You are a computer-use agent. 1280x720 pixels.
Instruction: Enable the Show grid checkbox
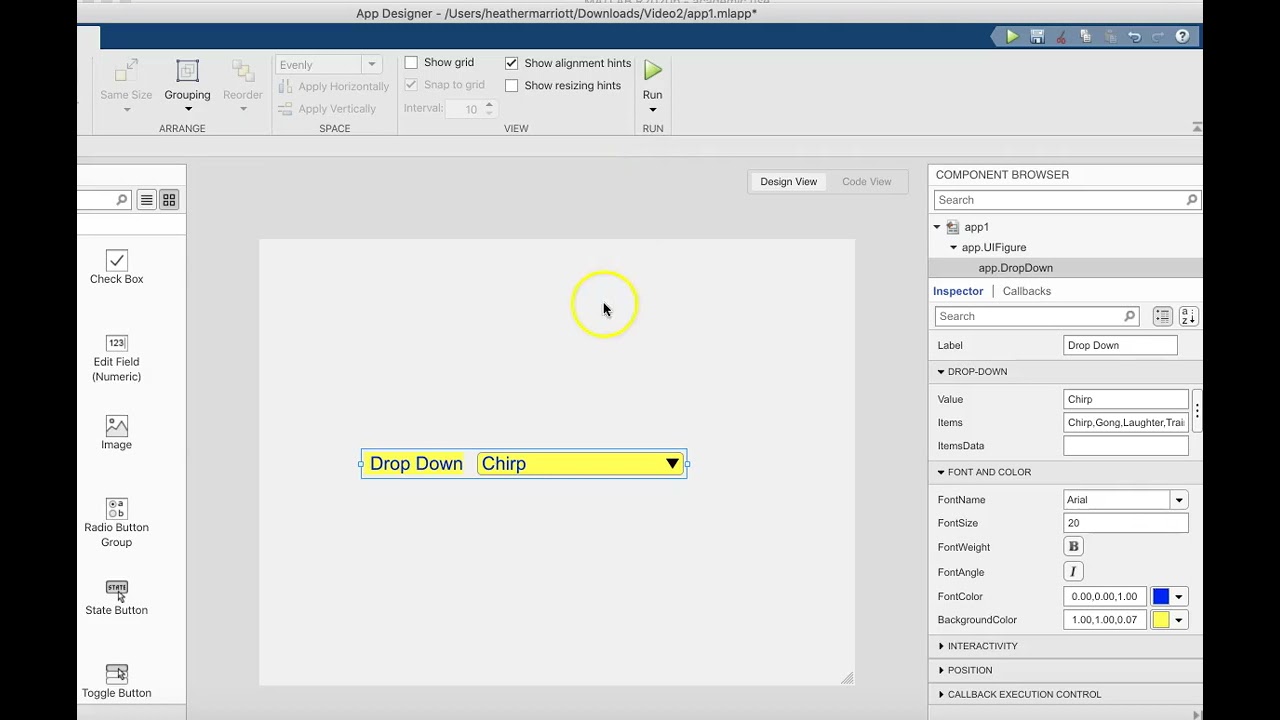411,62
